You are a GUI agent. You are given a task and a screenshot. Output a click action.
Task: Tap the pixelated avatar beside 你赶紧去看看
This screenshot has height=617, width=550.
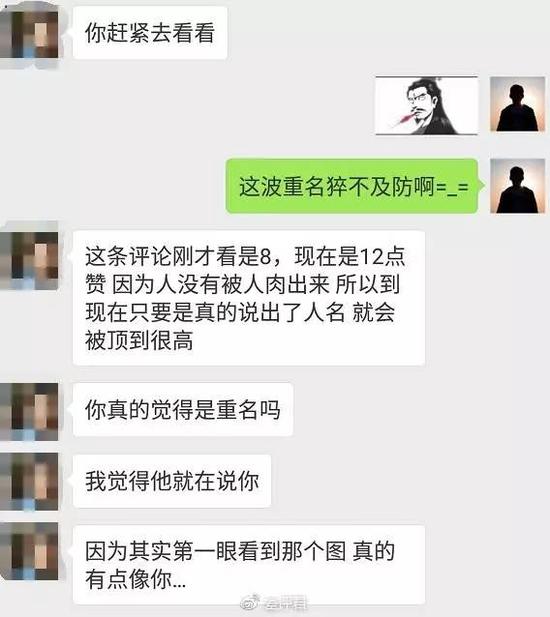click(30, 35)
